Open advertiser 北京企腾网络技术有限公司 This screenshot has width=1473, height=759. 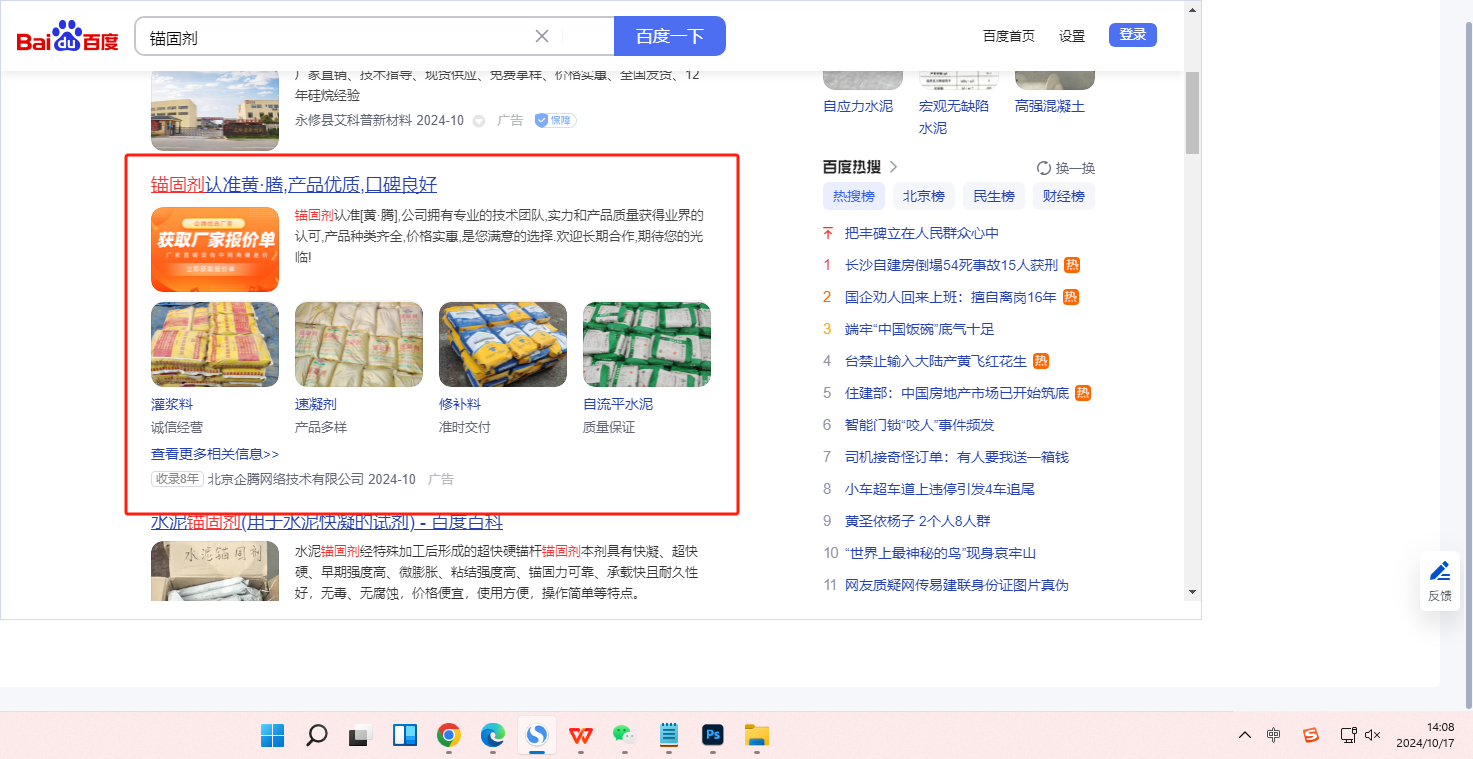pyautogui.click(x=286, y=479)
